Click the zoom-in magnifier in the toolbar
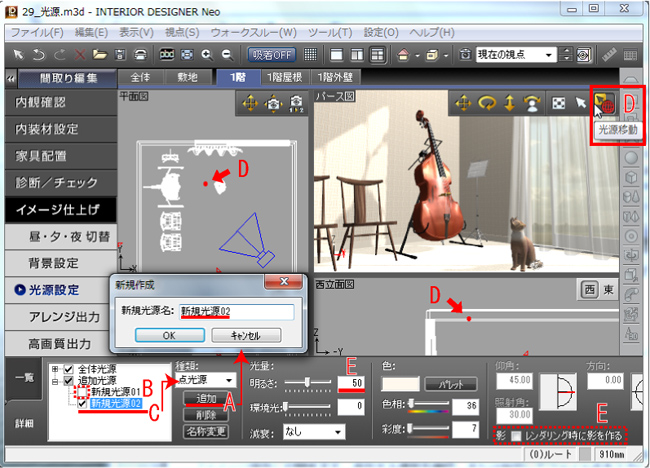The height and width of the screenshot is (468, 650). (206, 54)
